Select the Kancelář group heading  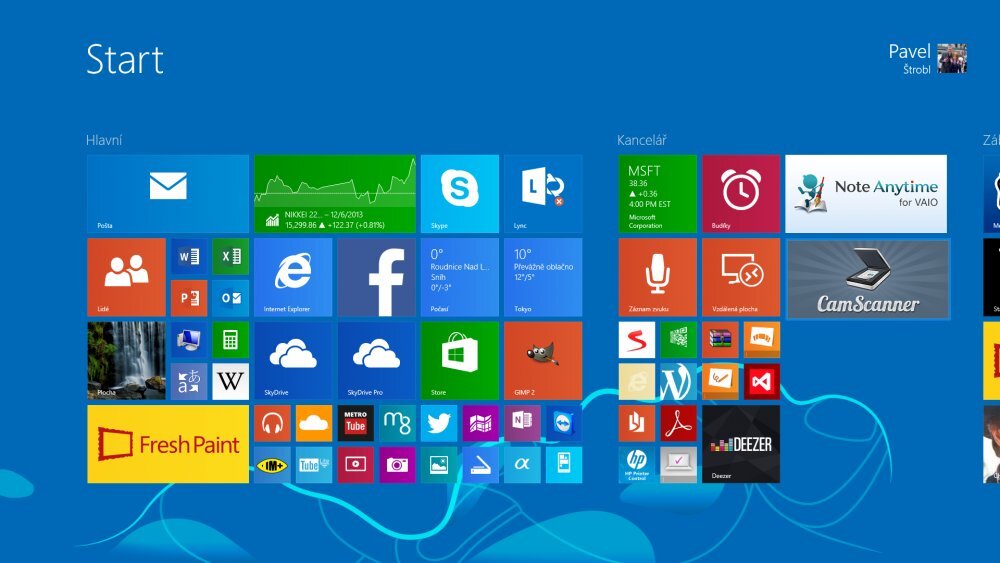point(642,141)
